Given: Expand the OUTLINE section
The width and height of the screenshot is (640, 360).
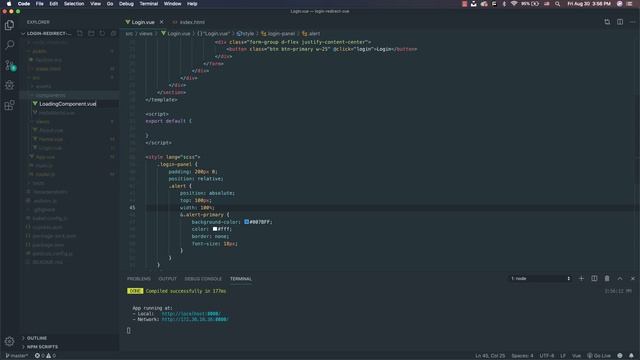Looking at the screenshot, I should pos(37,338).
